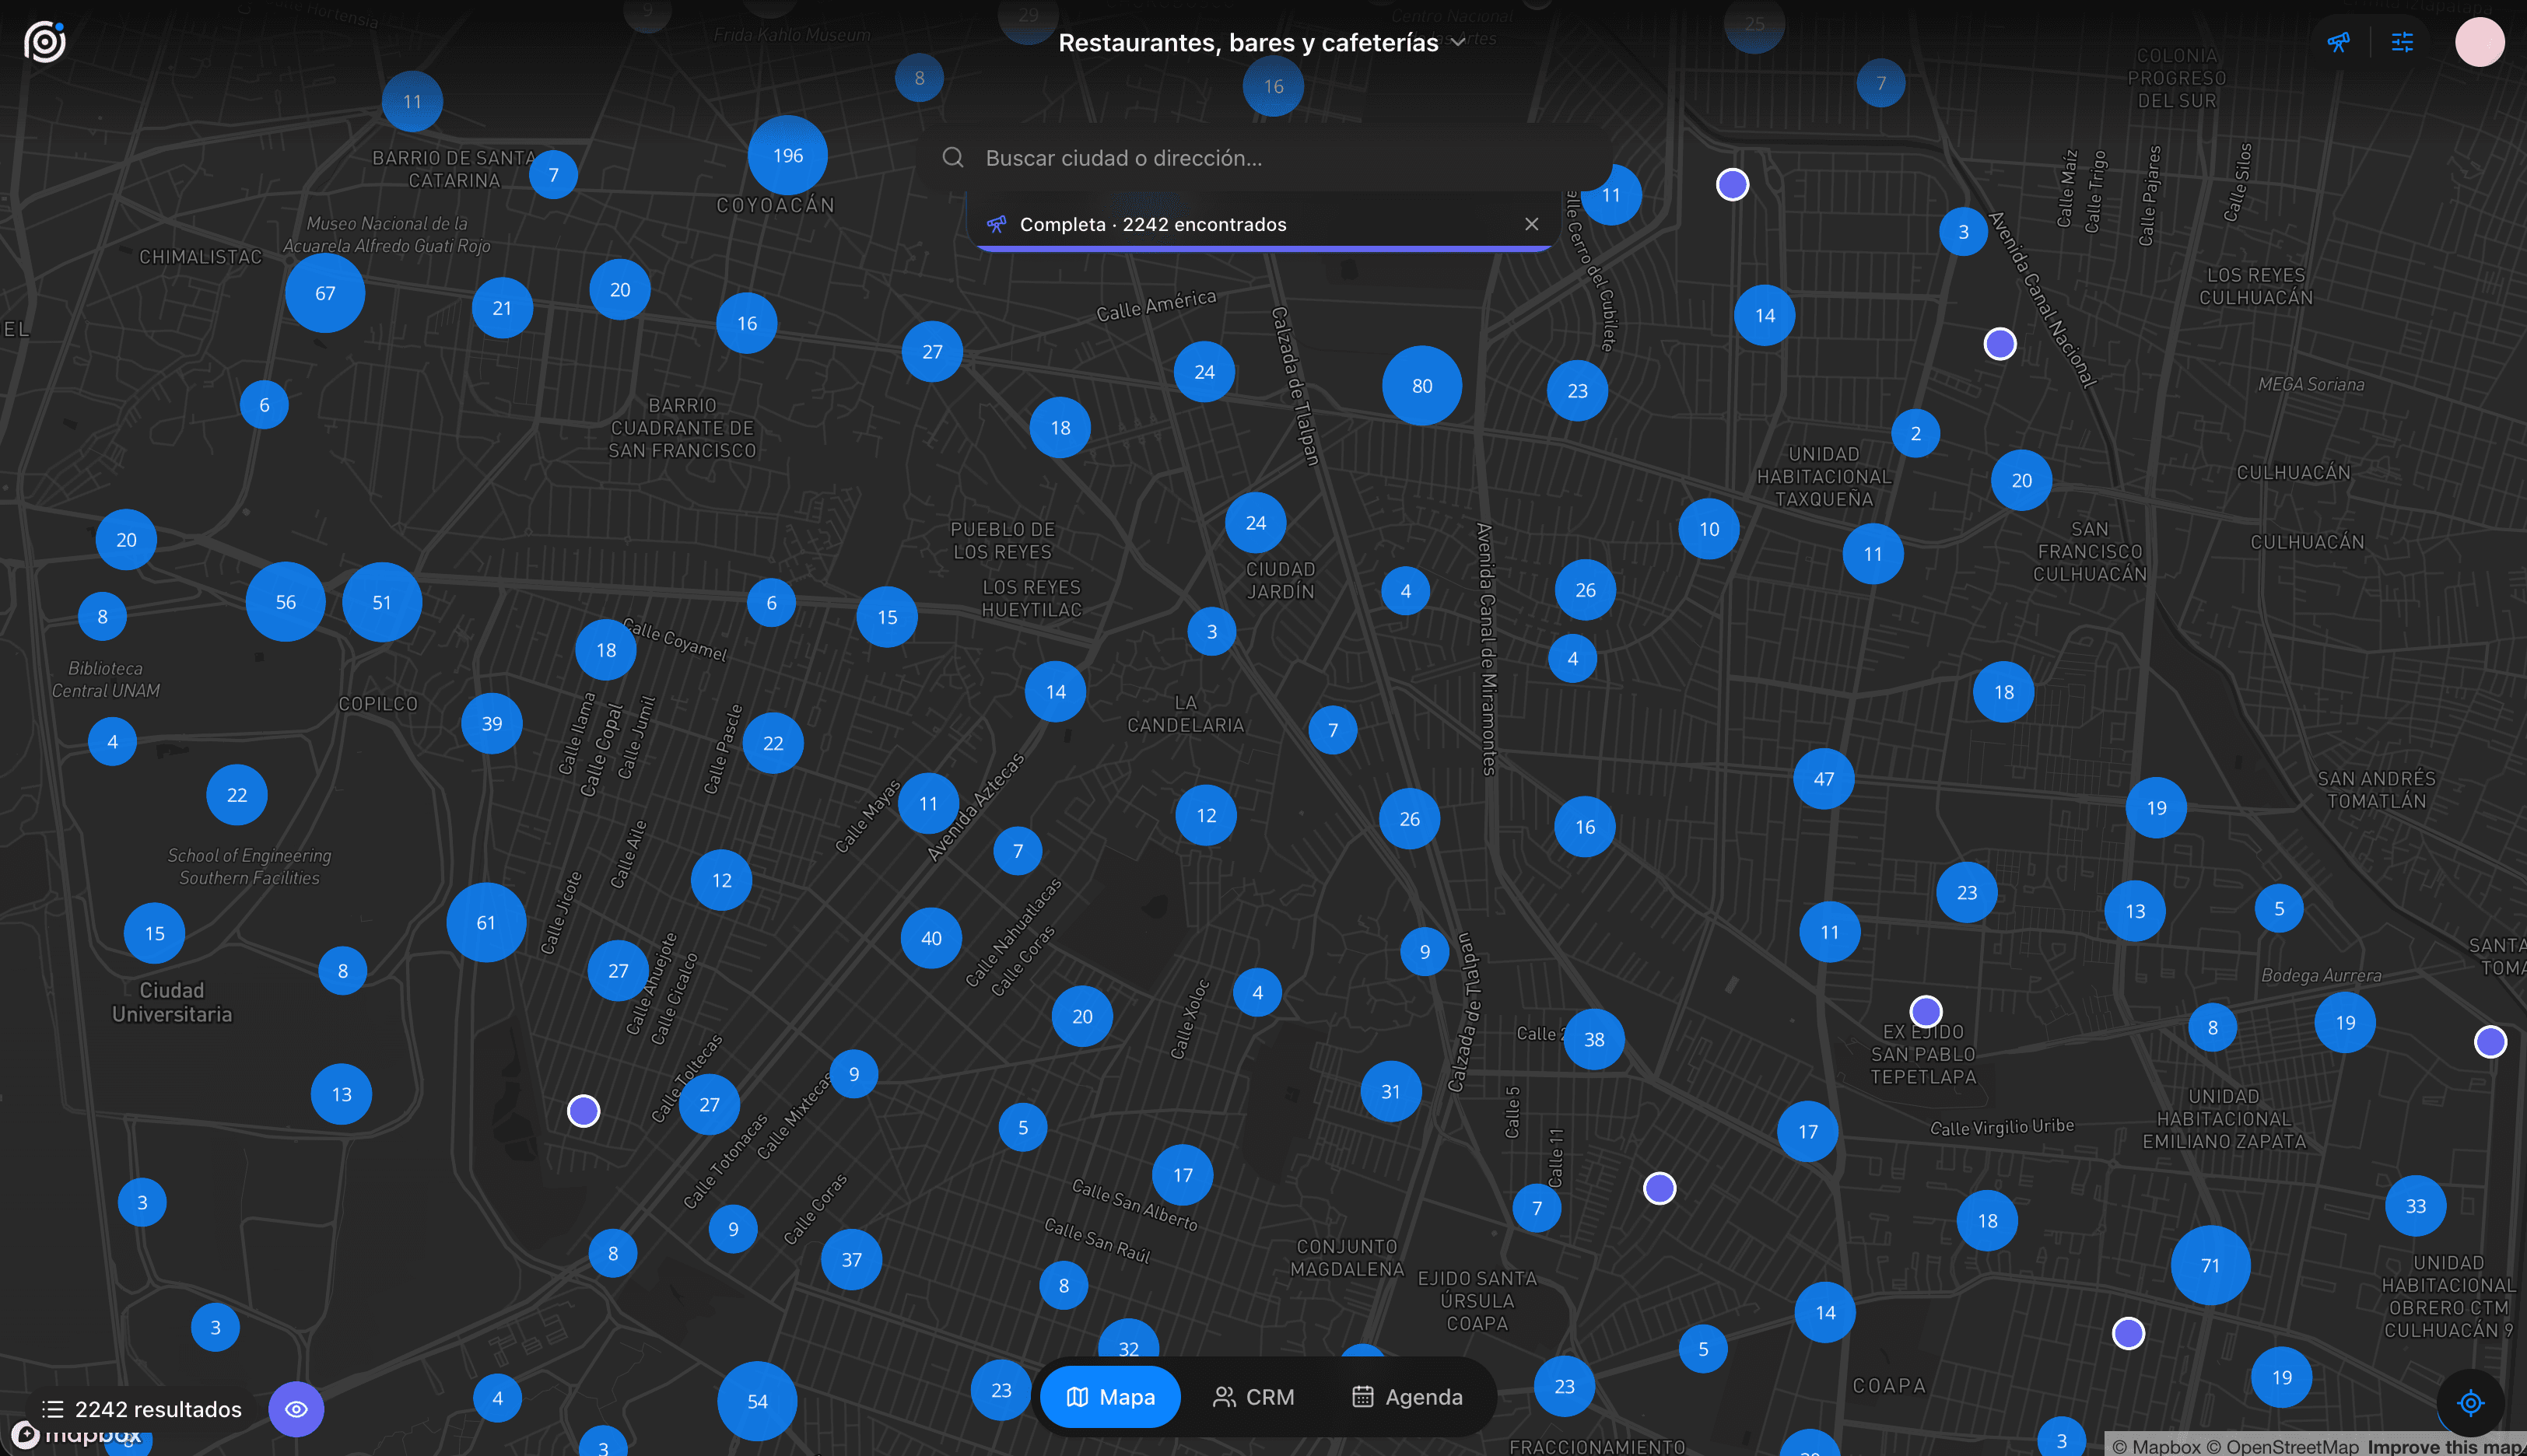
Task: Open the 38 cluster marker
Action: (x=1594, y=1039)
